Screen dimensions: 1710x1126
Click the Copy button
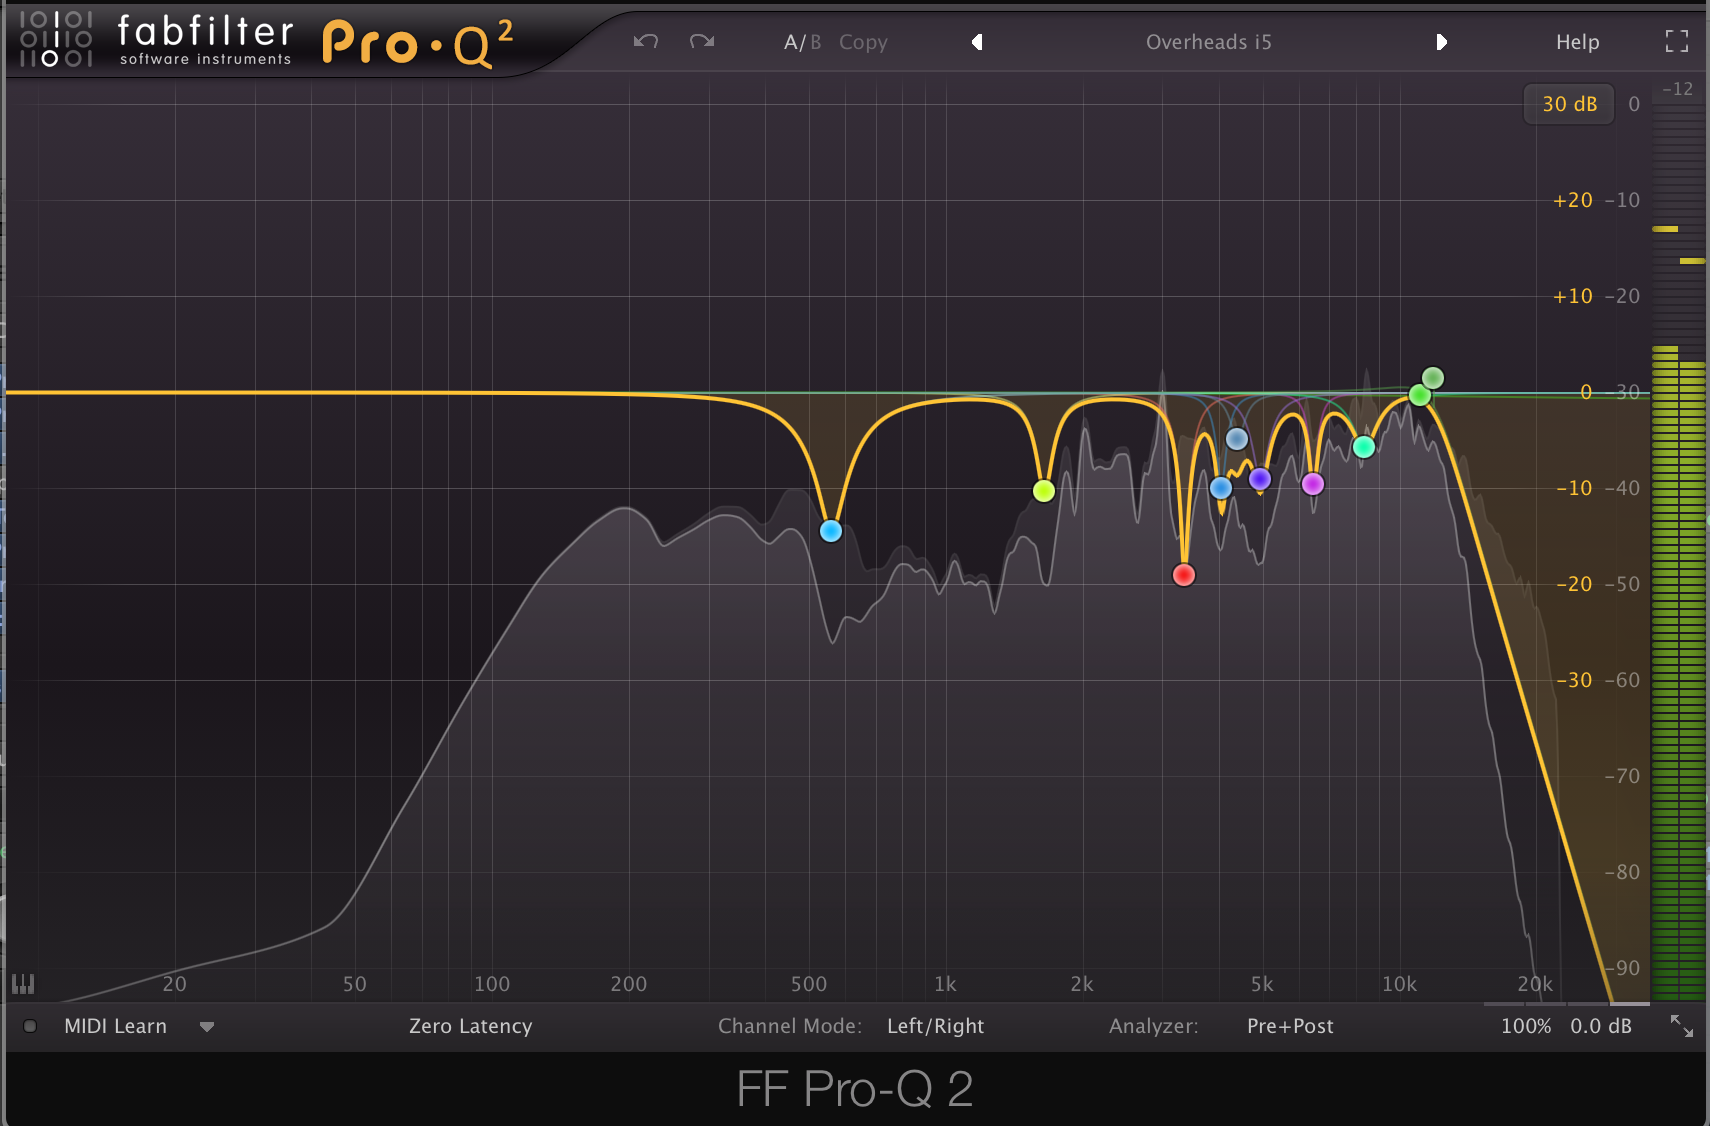click(863, 42)
